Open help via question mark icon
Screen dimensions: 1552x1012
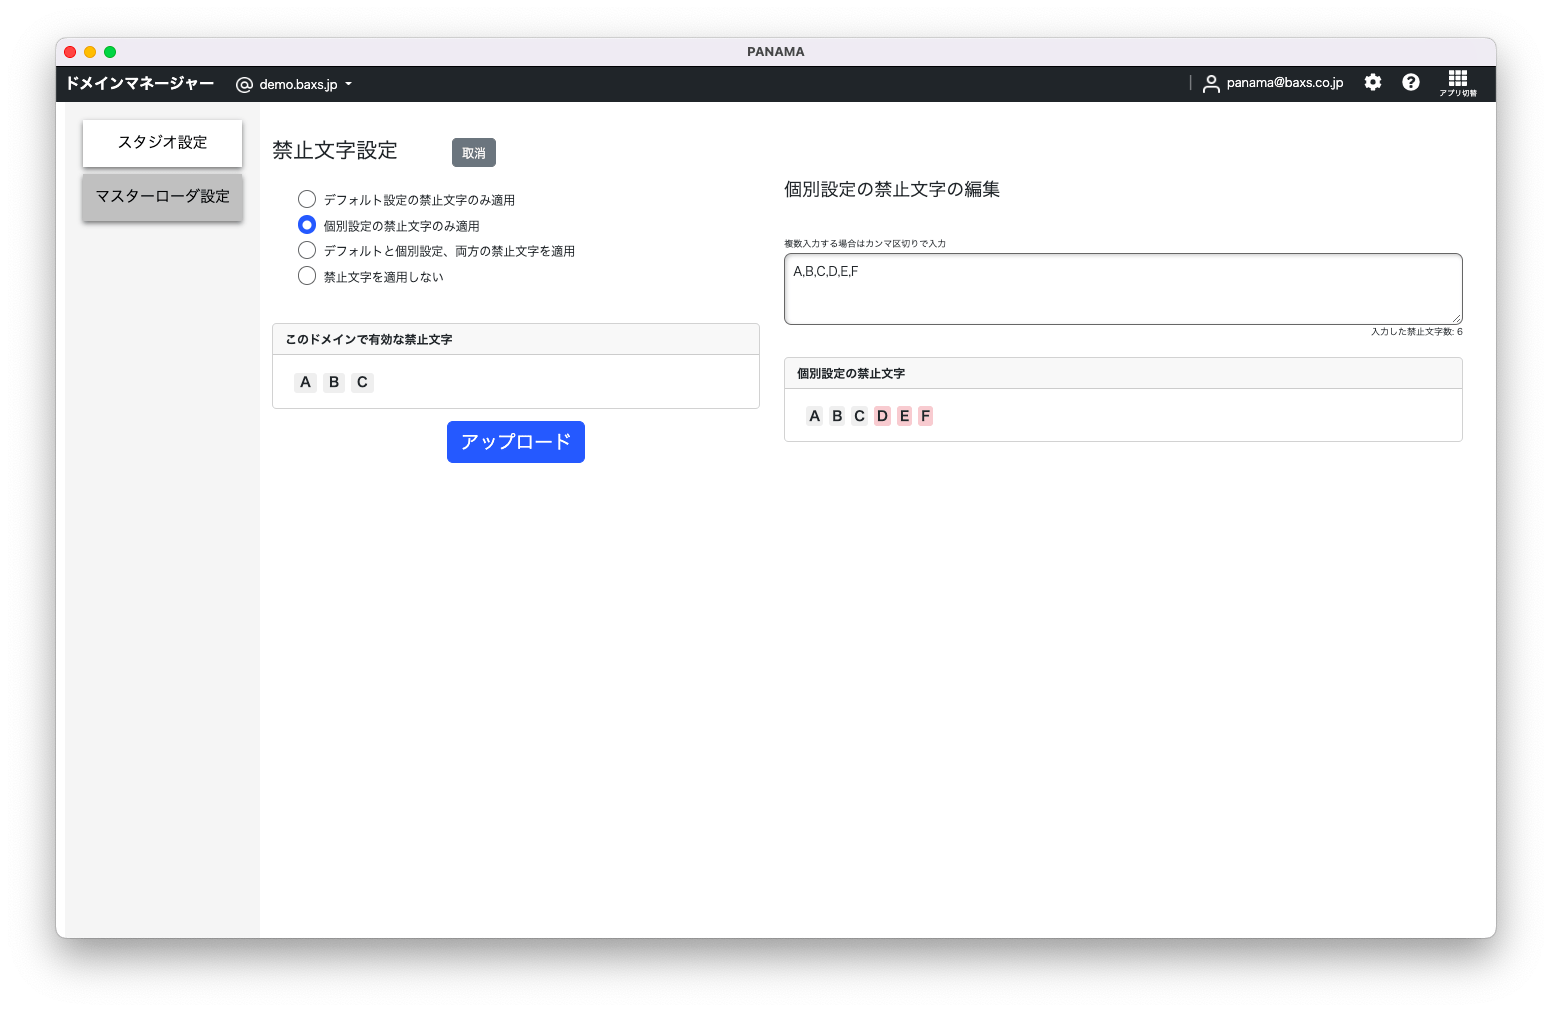[1411, 83]
